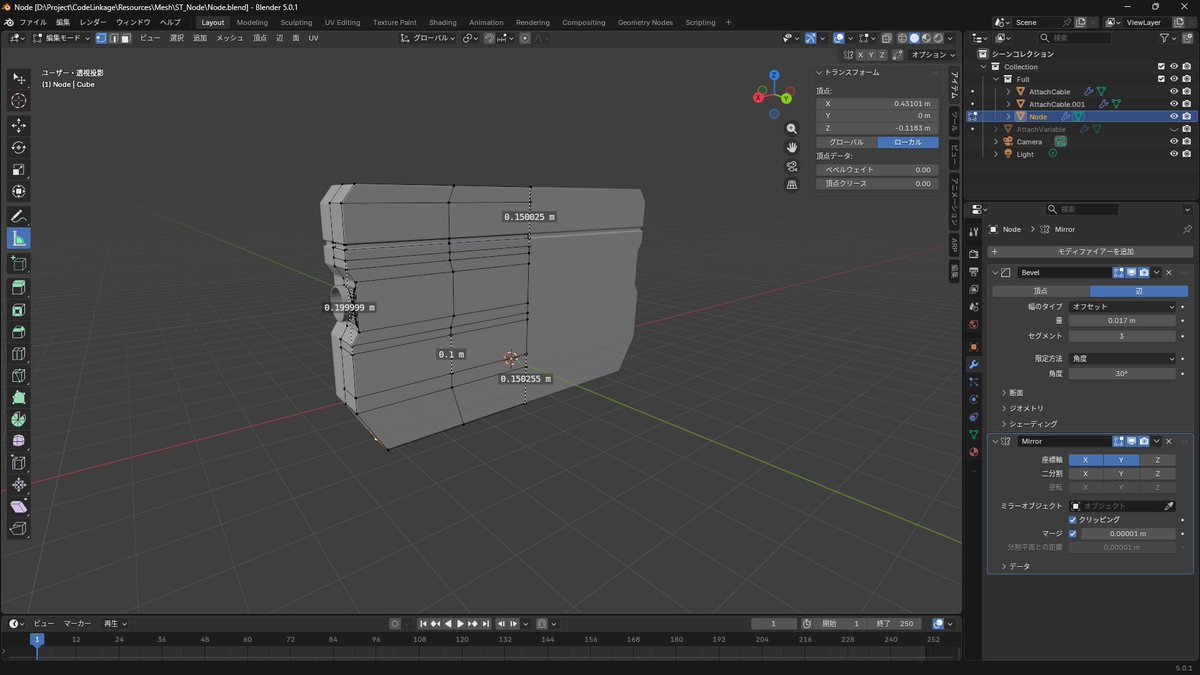
Task: Expand the AttachCable.001 tree item
Action: coord(1008,104)
